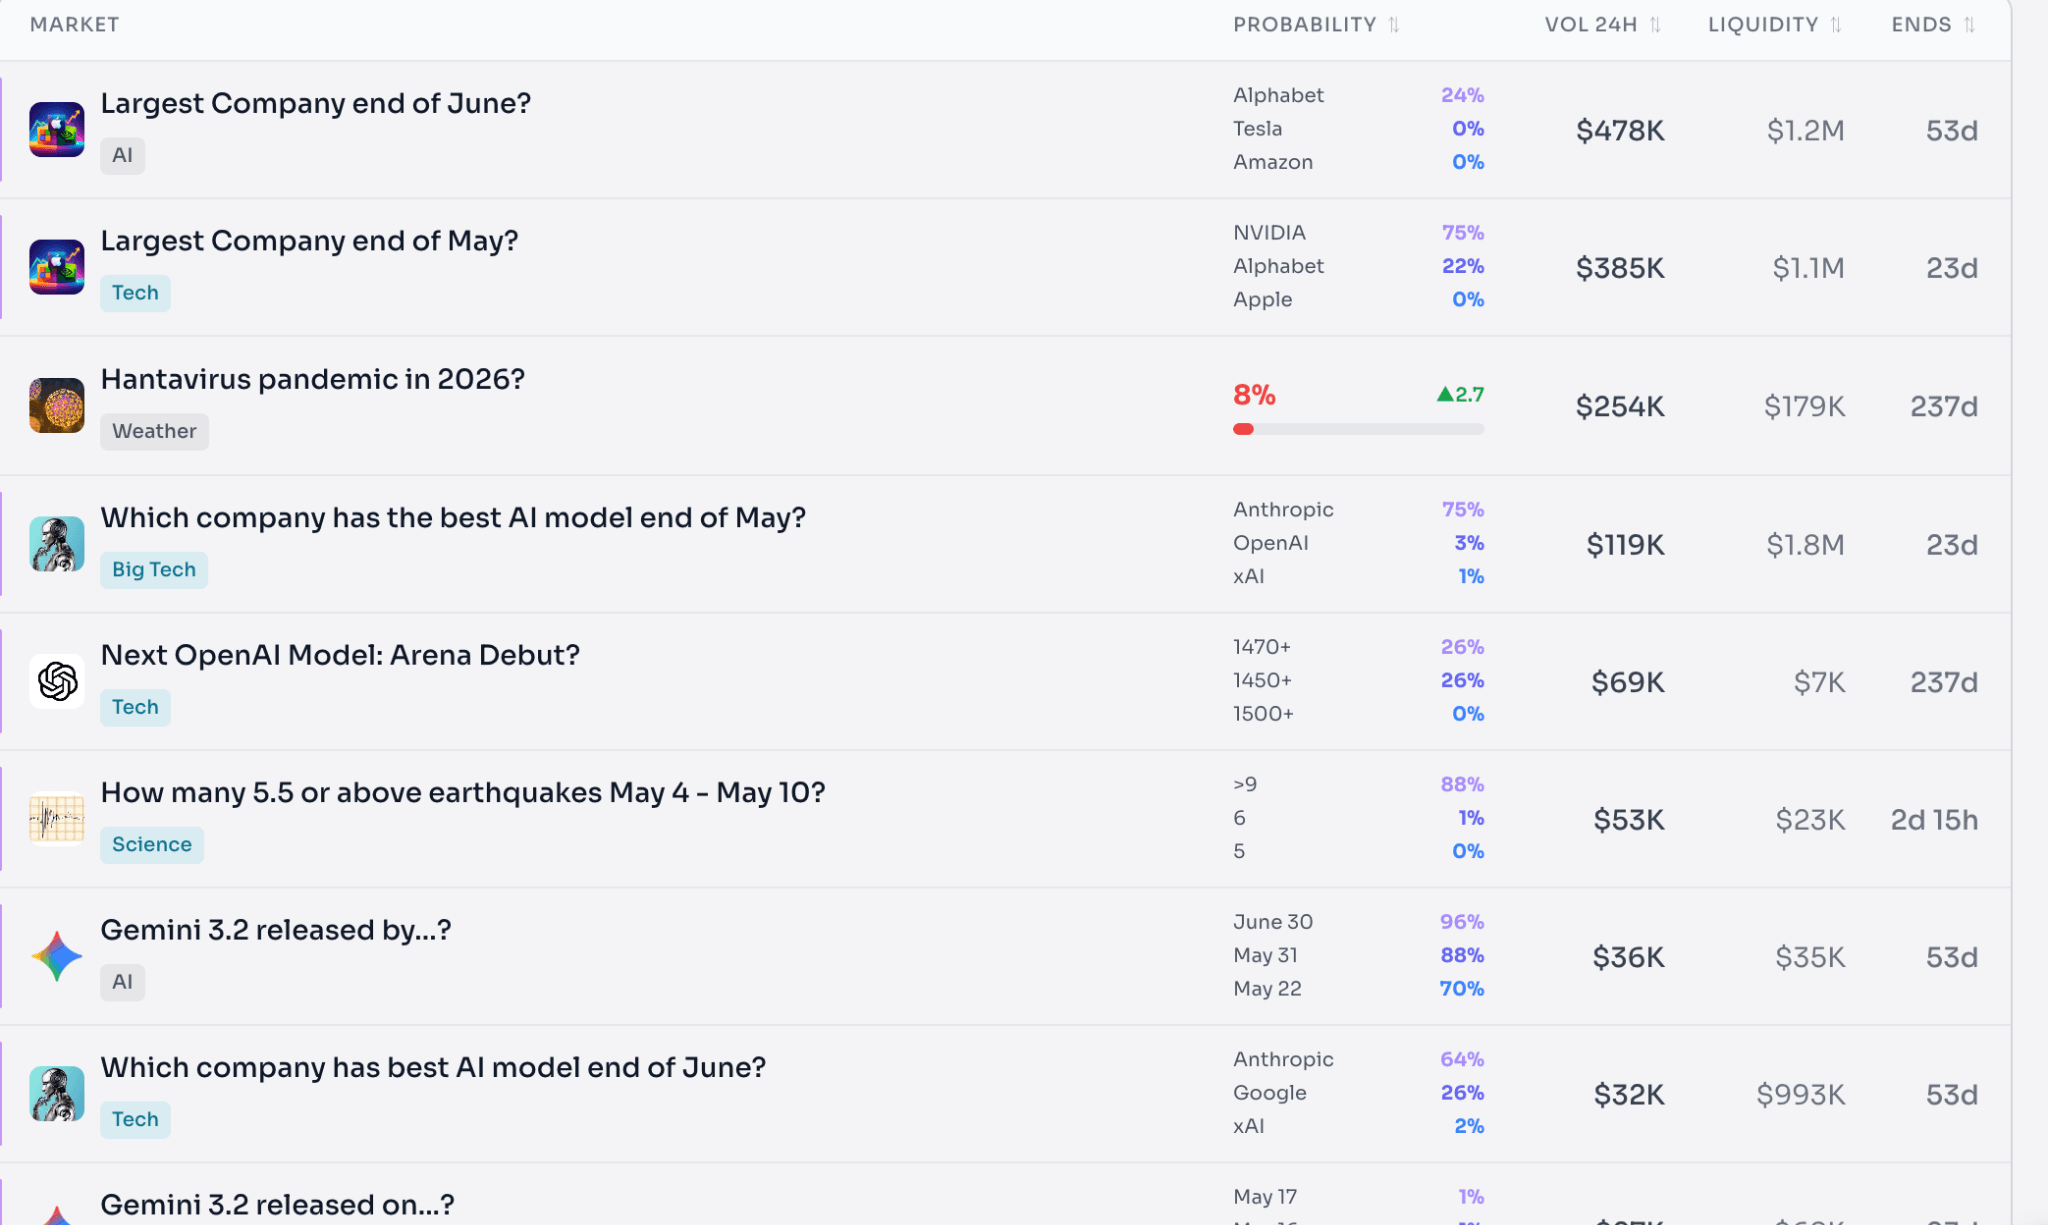2048x1225 pixels.
Task: Sort by Vol 24H column arrows
Action: (1655, 25)
